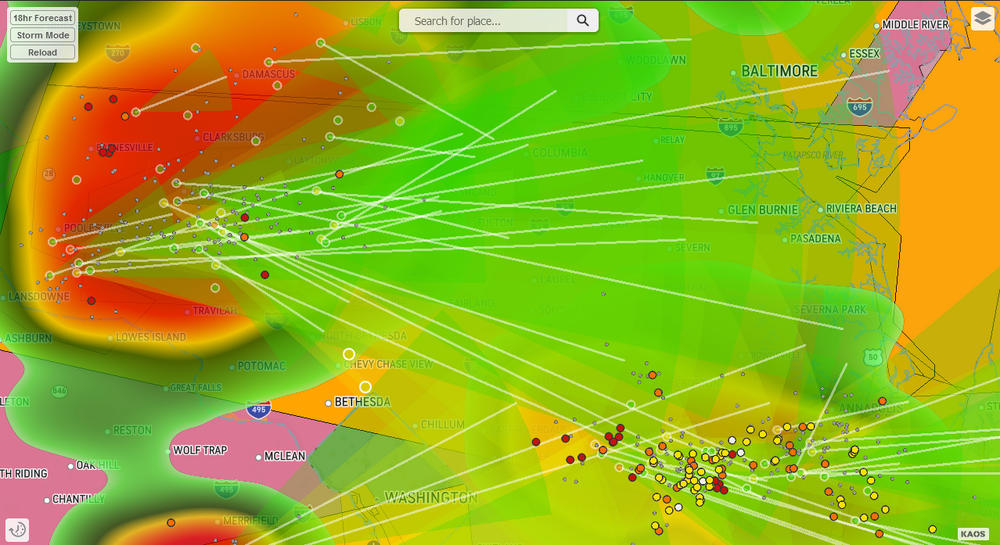Click the MERRIFIELD label
Viewport: 1000px width, 545px height.
[250, 521]
